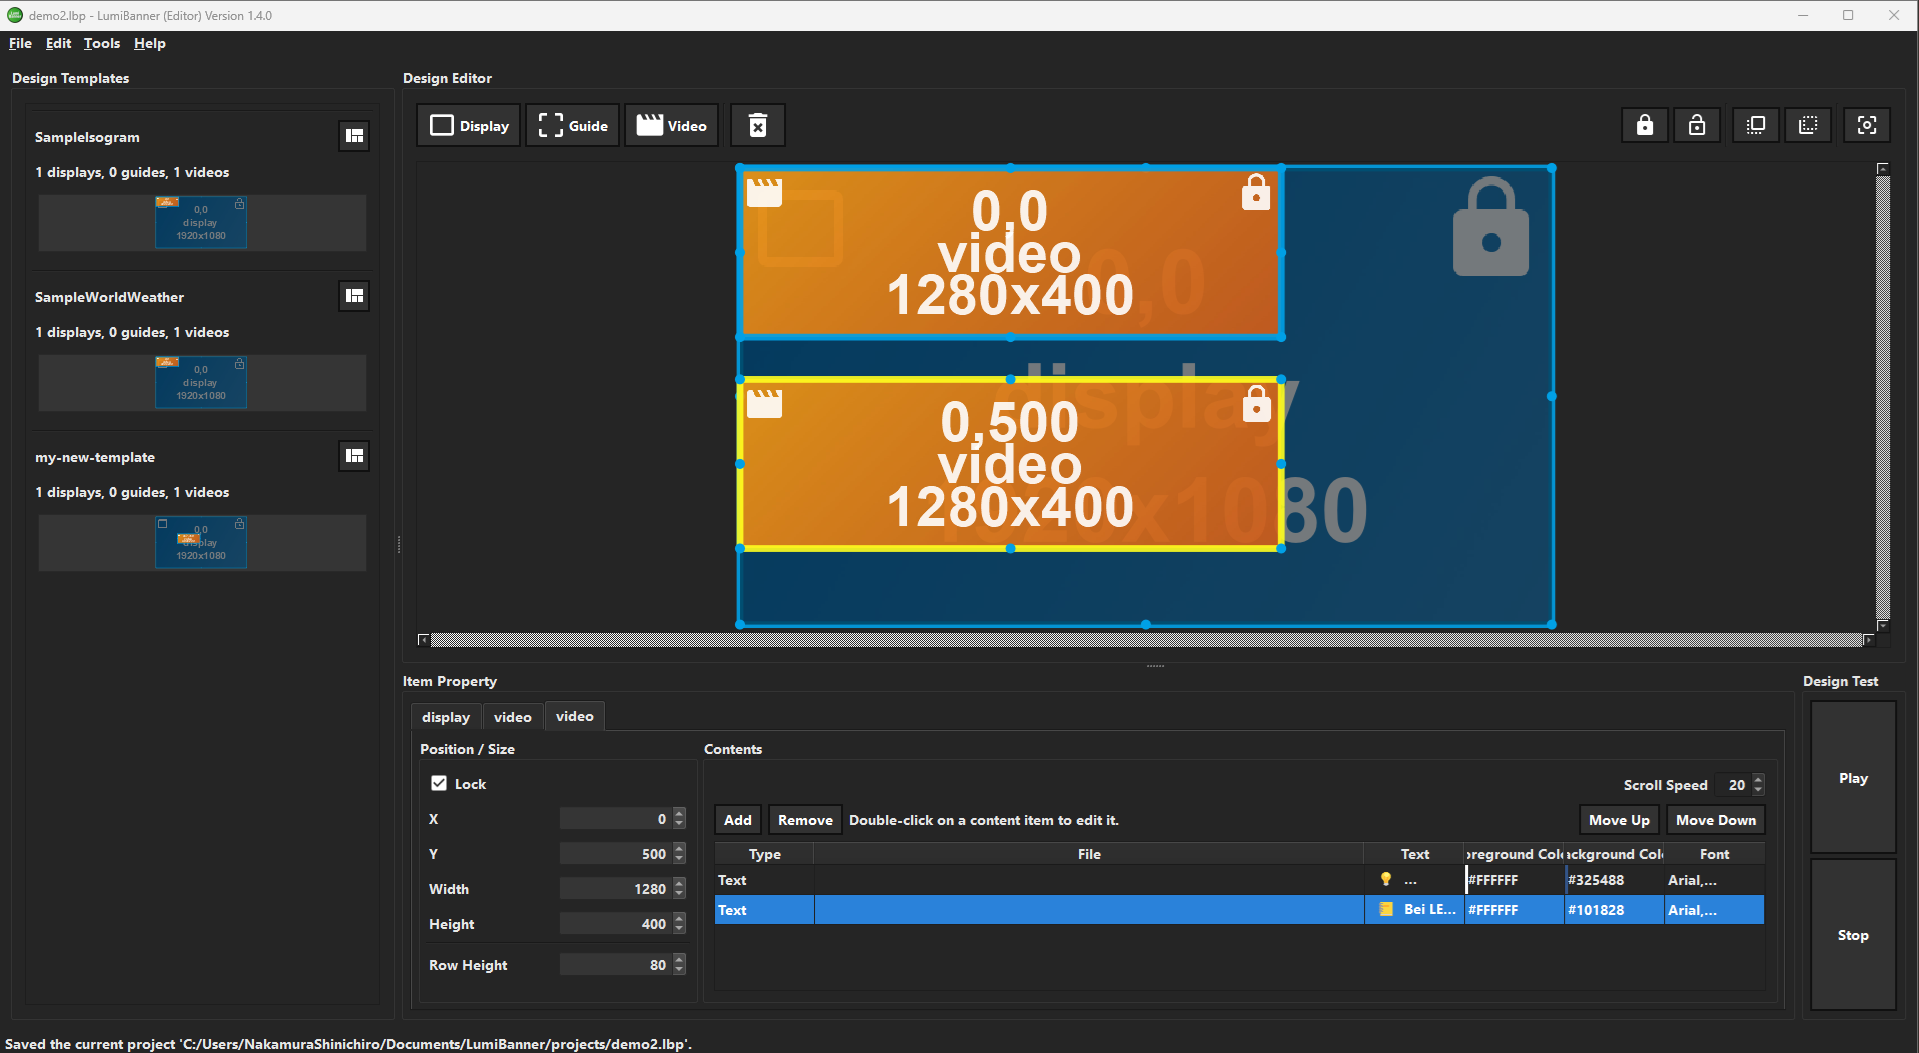The height and width of the screenshot is (1053, 1919).
Task: Open the Tools menu
Action: coord(101,43)
